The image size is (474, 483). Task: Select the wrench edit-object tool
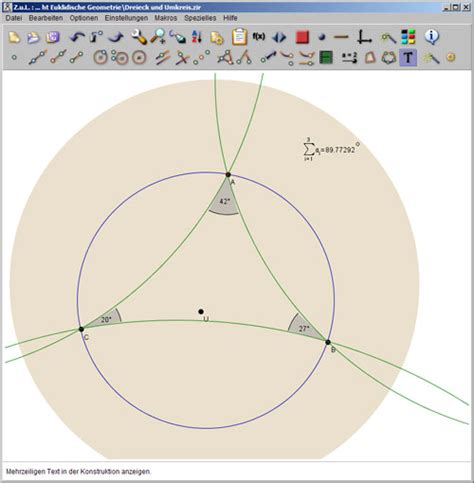coord(139,37)
